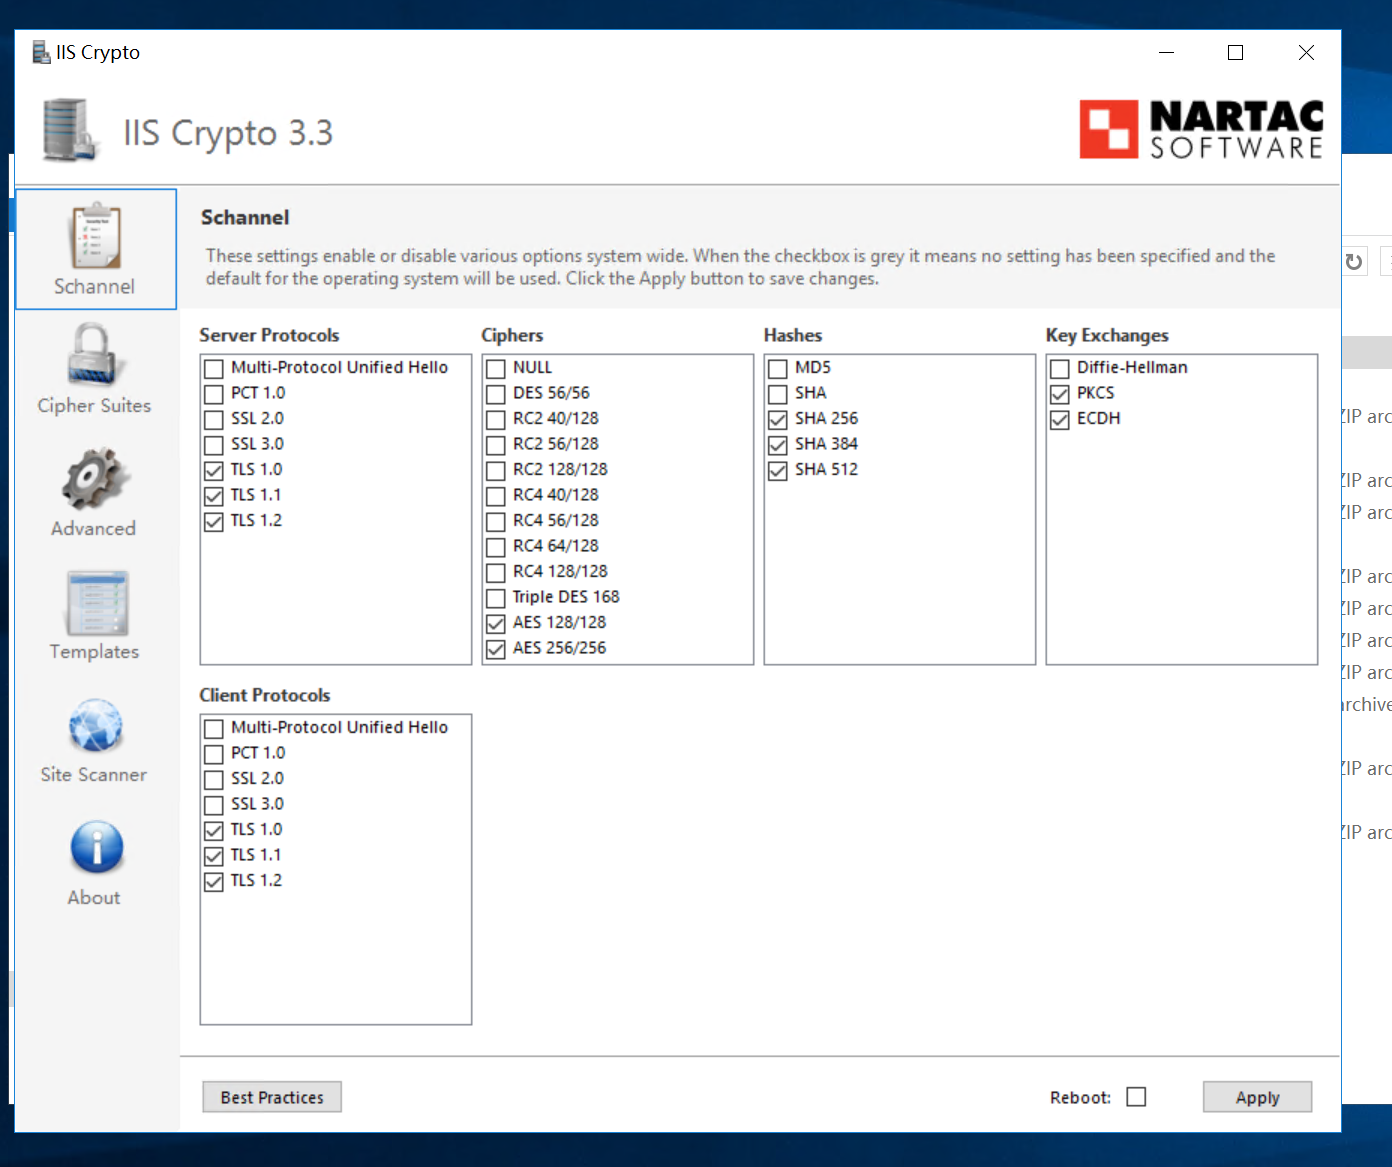Check the Reboot checkbox
1392x1167 pixels.
pos(1135,1096)
